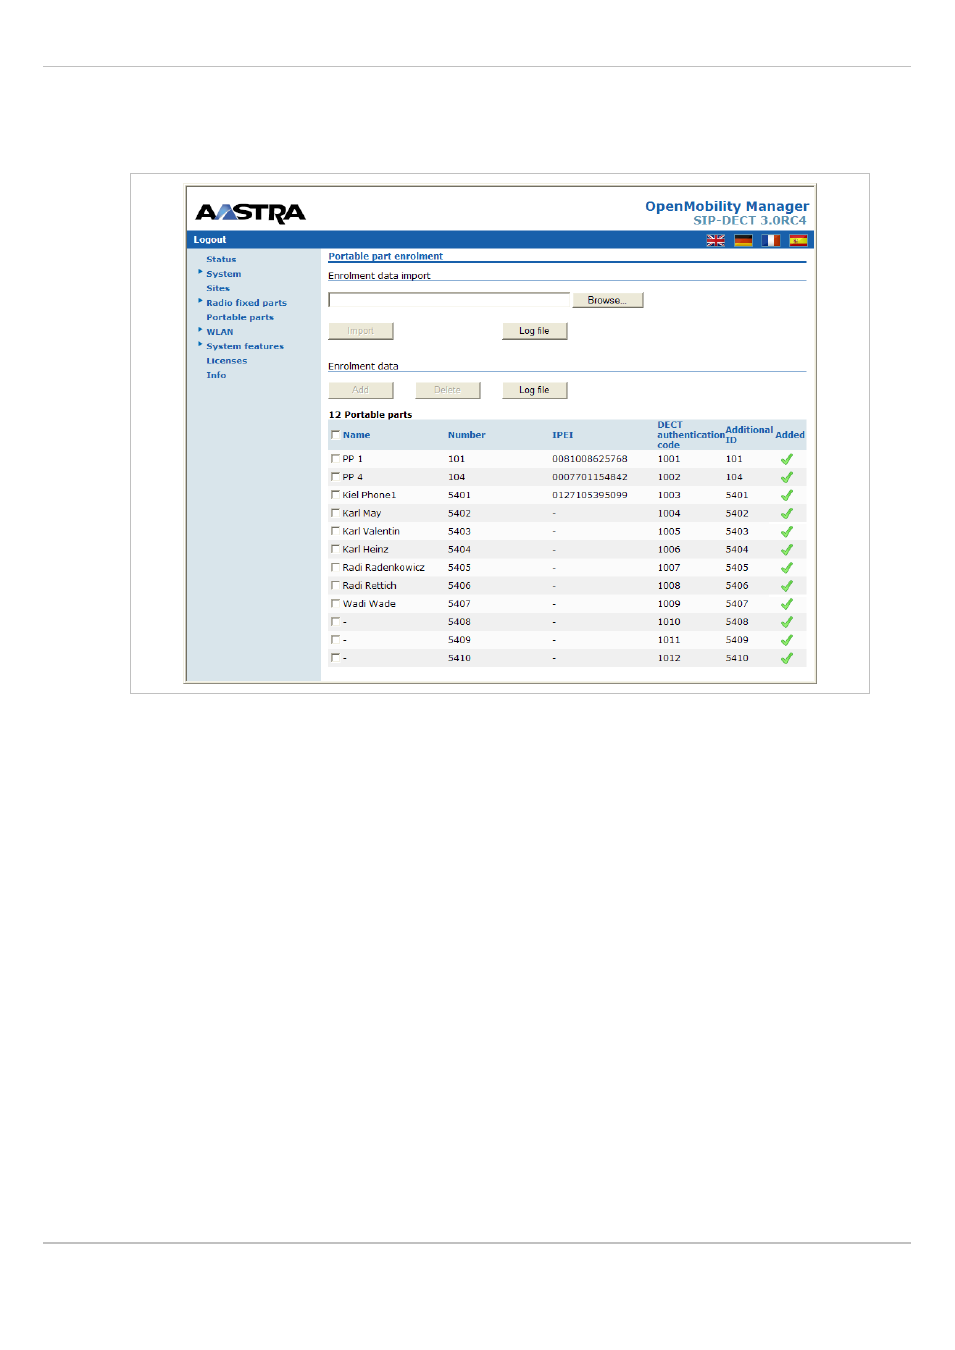Image resolution: width=955 pixels, height=1350 pixels.
Task: Click IPEI value 0127105395099
Action: click(x=590, y=495)
